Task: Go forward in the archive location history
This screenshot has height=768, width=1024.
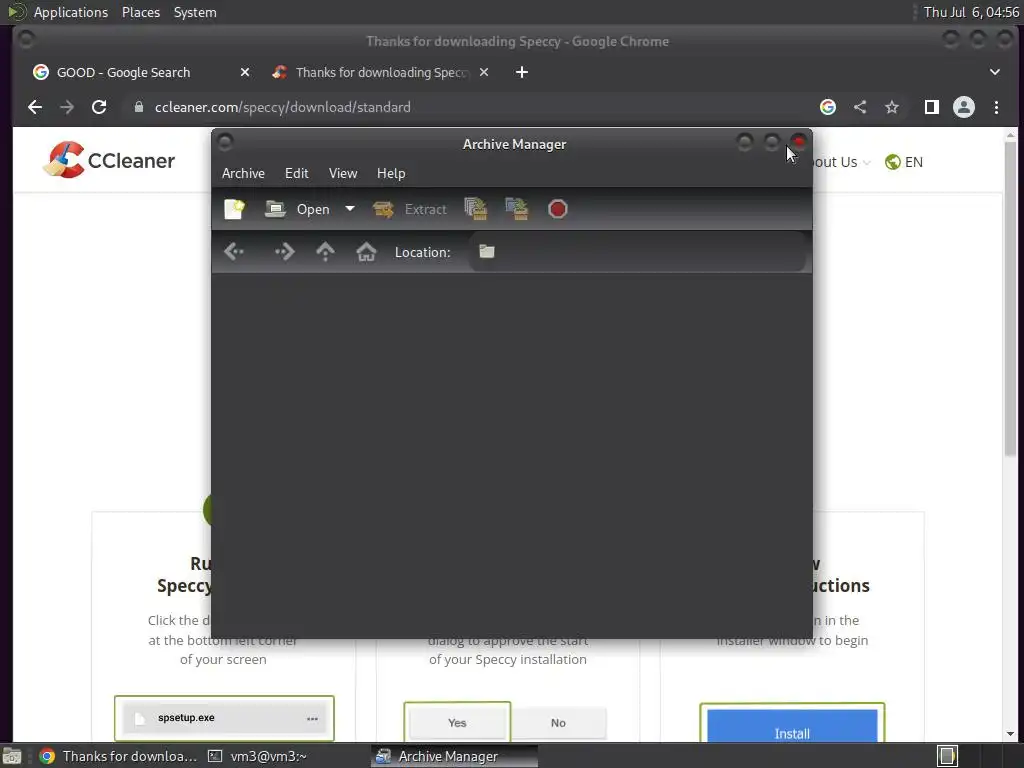Action: [x=285, y=251]
